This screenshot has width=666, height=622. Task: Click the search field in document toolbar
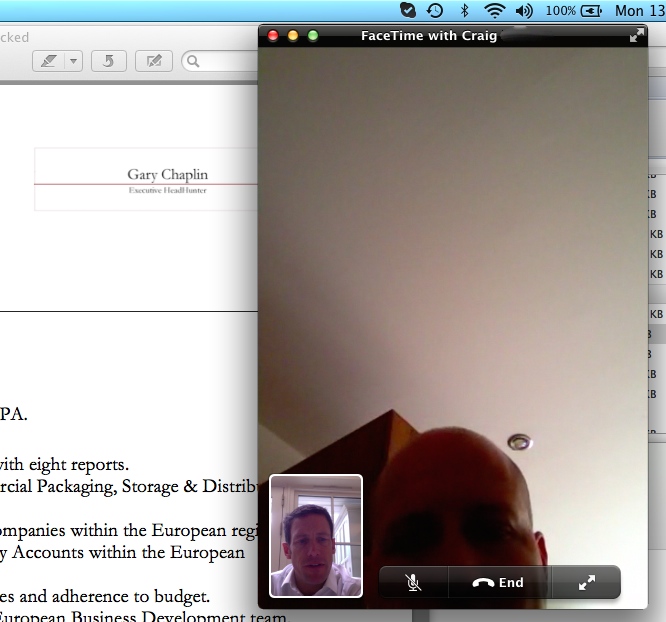[220, 61]
